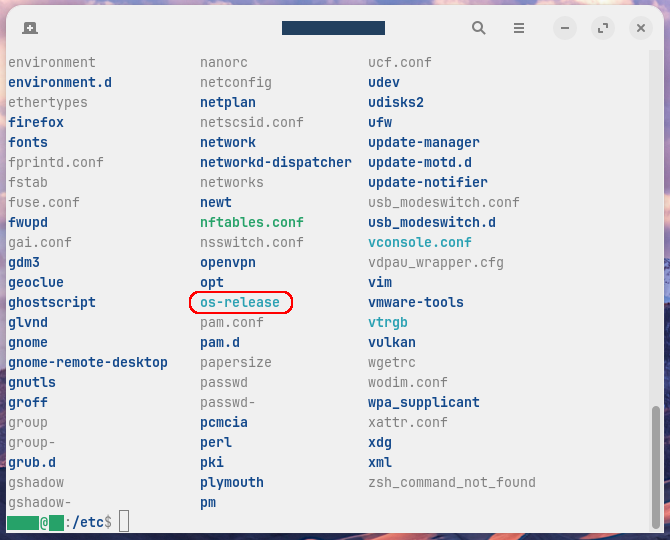Open a new terminal tab

30,28
